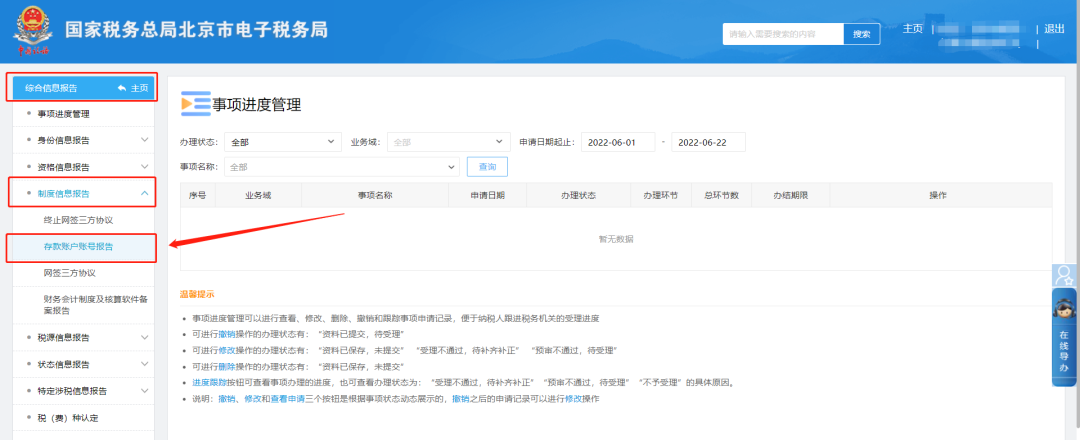Open 存款账户账号报告 submenu item
The image size is (1080, 440).
point(78,247)
